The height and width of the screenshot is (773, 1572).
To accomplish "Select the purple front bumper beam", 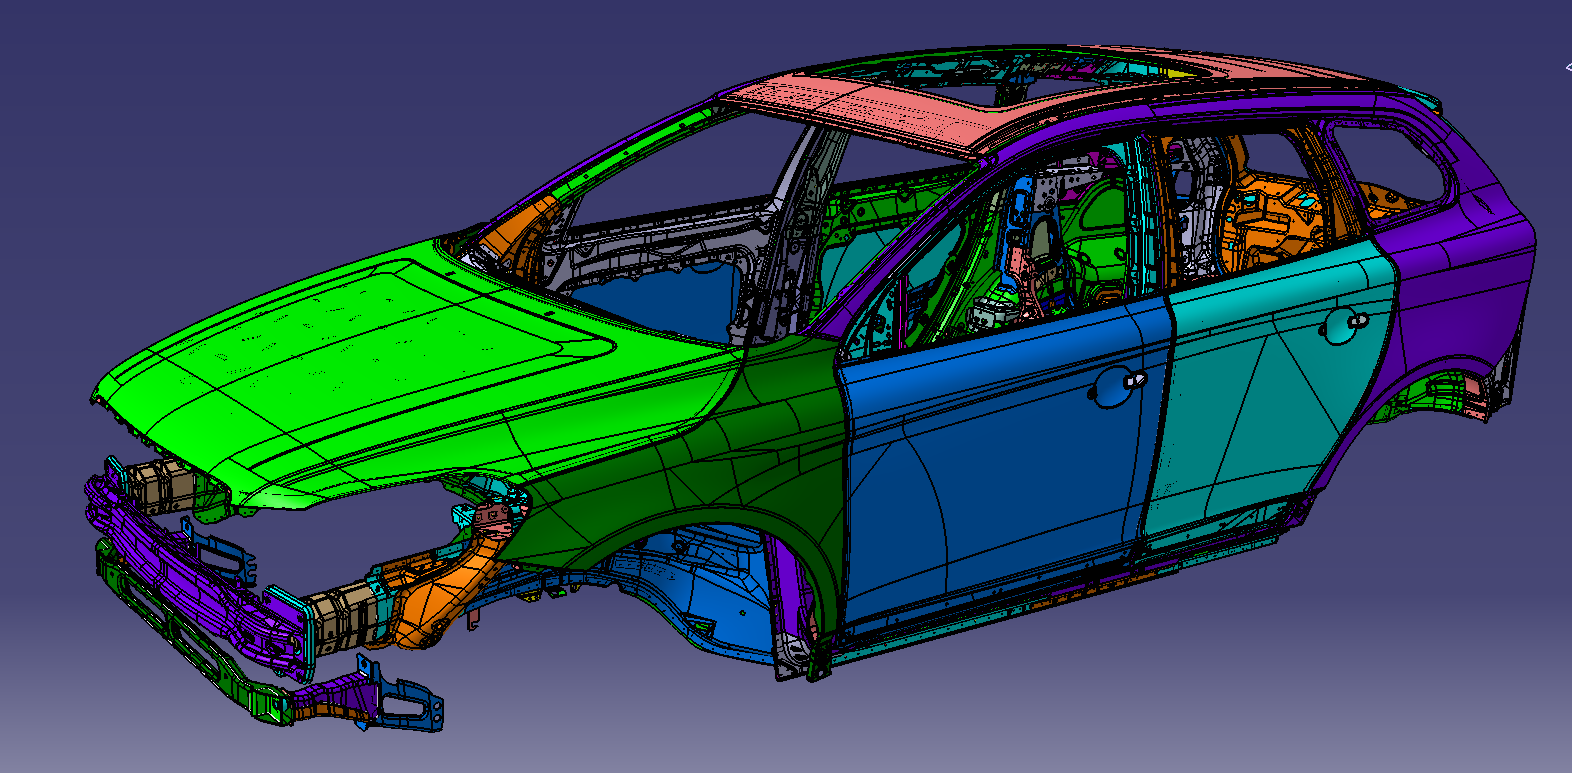I will pyautogui.click(x=195, y=570).
